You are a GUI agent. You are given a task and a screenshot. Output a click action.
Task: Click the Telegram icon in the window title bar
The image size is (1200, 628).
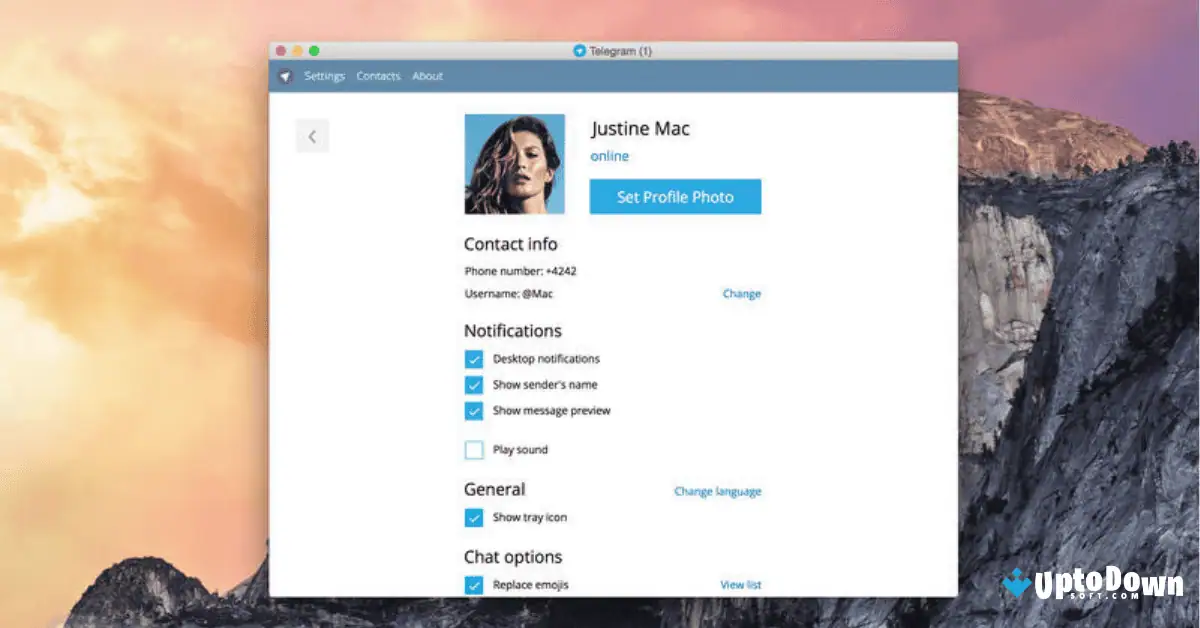pos(578,50)
